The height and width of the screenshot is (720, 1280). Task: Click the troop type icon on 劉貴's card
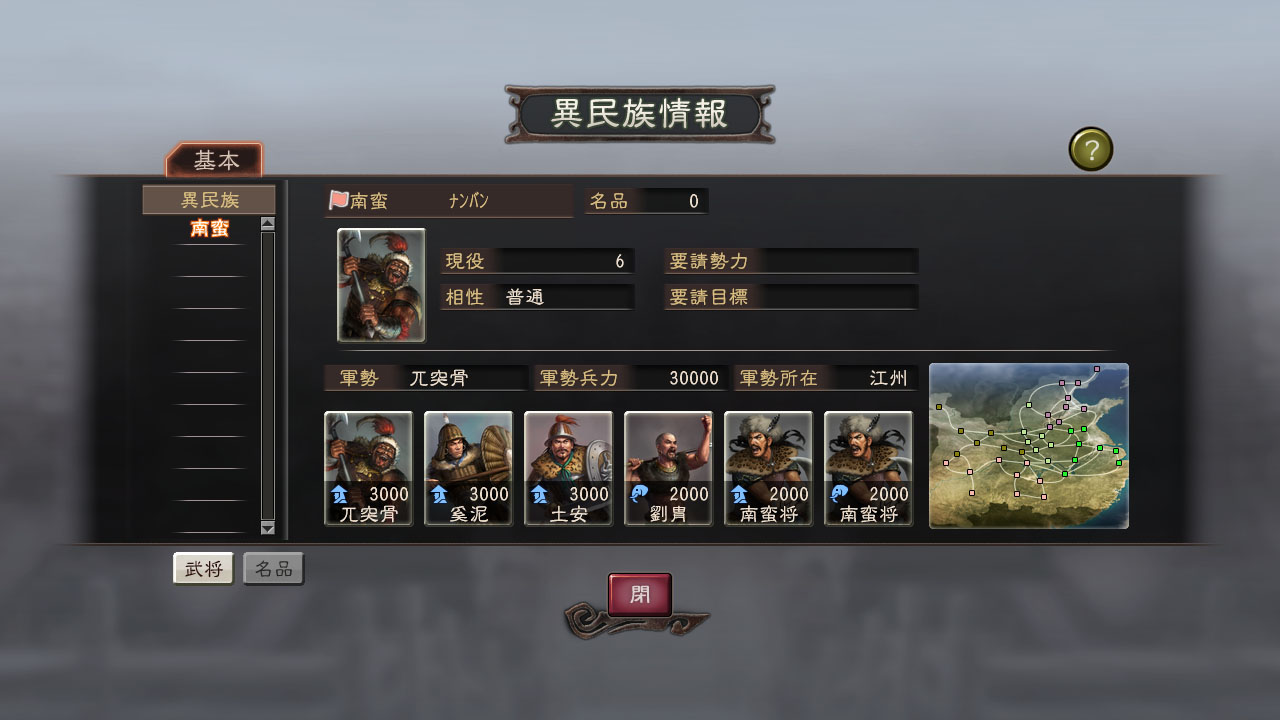pyautogui.click(x=639, y=493)
